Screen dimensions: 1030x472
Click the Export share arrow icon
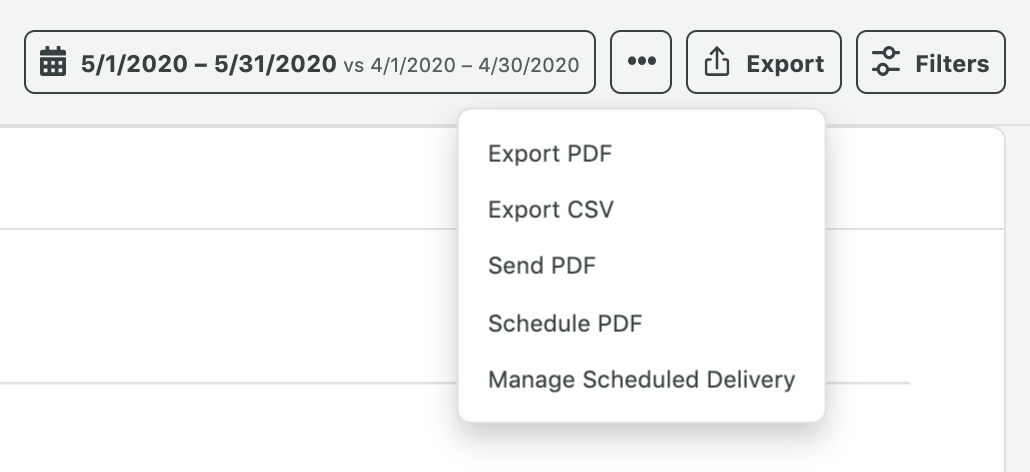click(717, 62)
